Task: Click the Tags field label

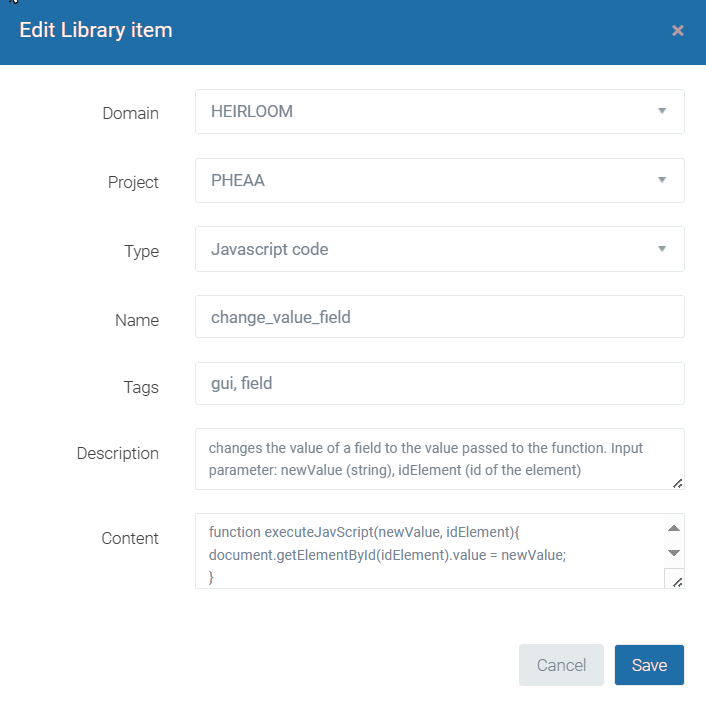Action: (140, 387)
